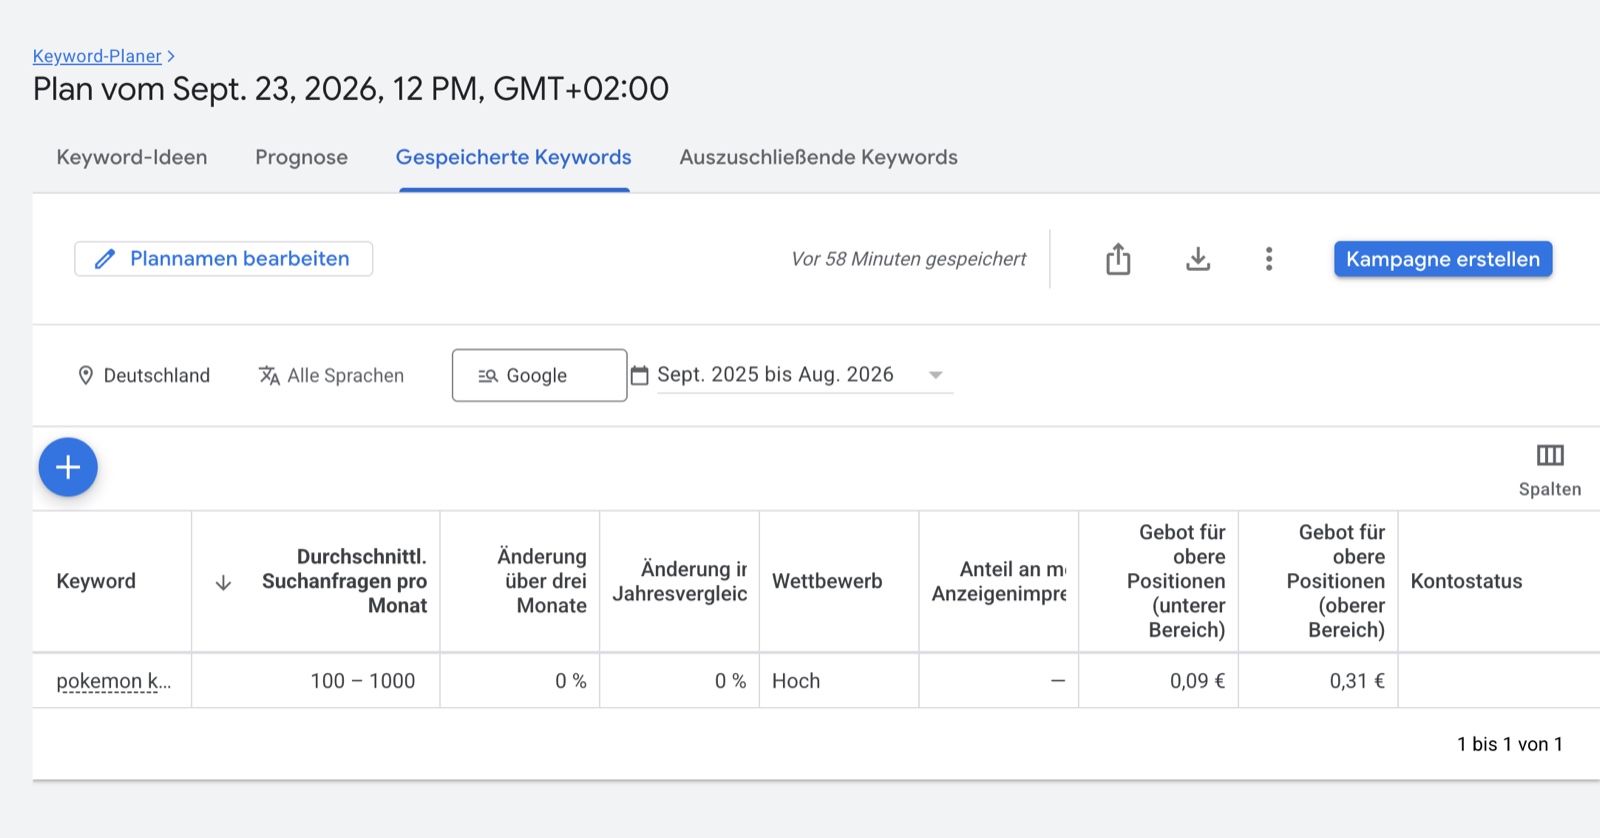This screenshot has width=1600, height=838.
Task: Click the share plan icon
Action: click(x=1118, y=259)
